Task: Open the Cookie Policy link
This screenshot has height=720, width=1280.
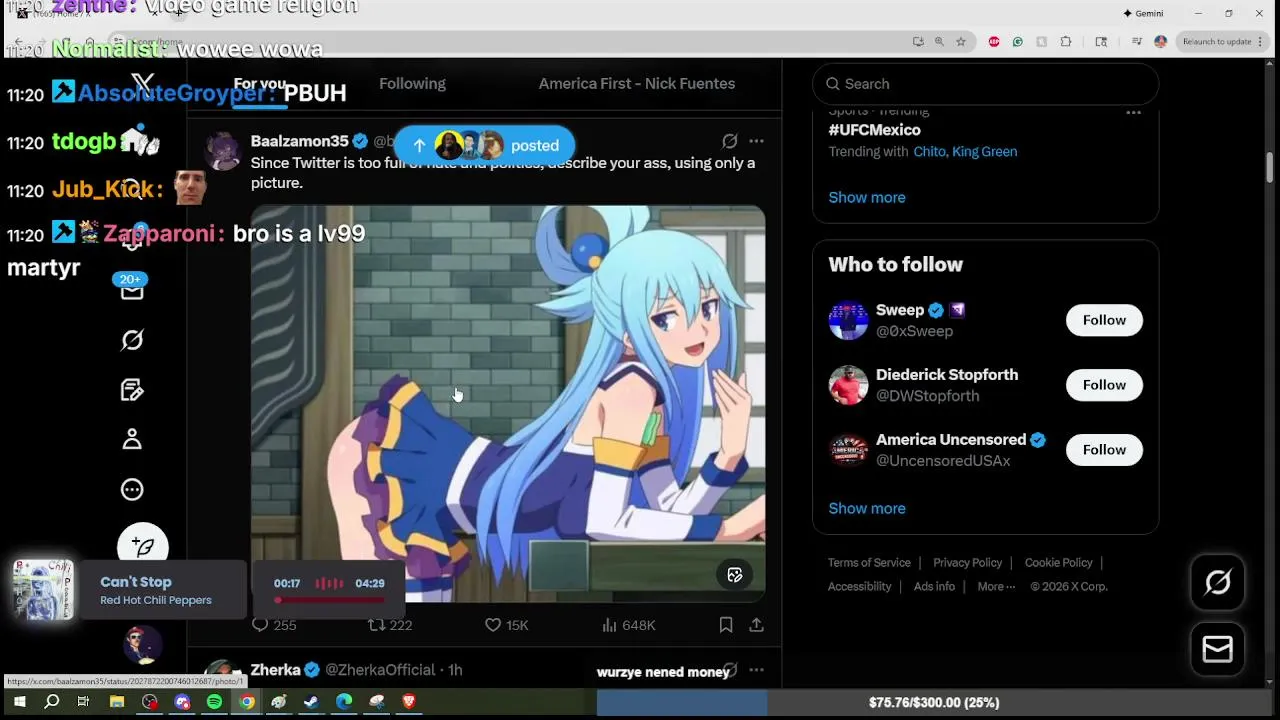Action: (1058, 563)
